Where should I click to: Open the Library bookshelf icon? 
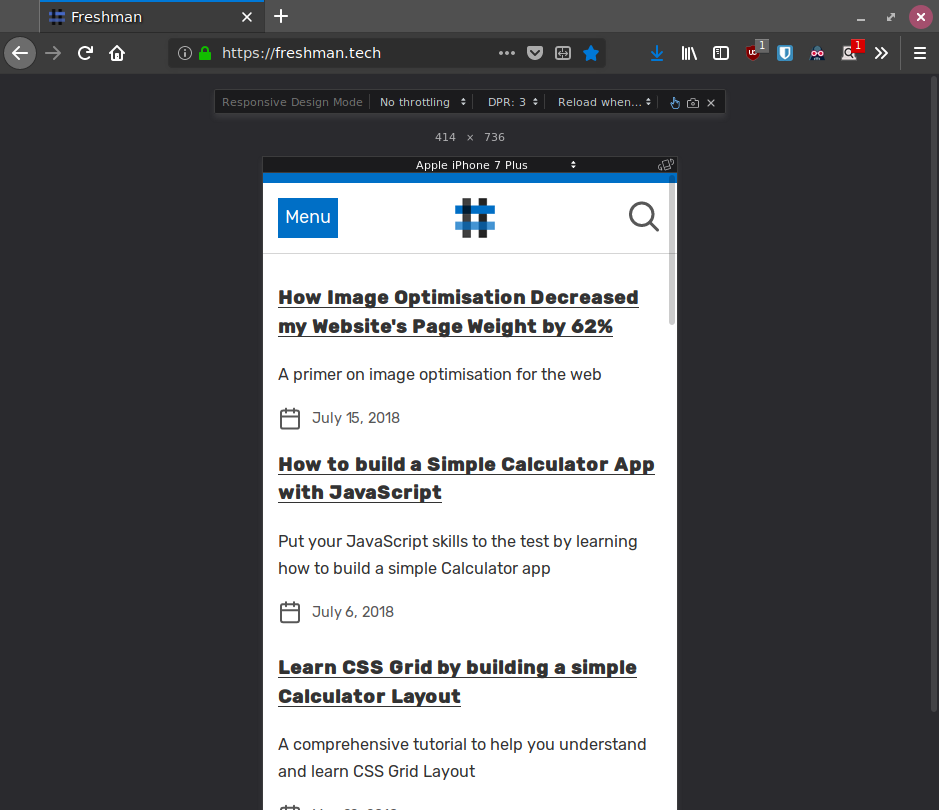click(689, 53)
